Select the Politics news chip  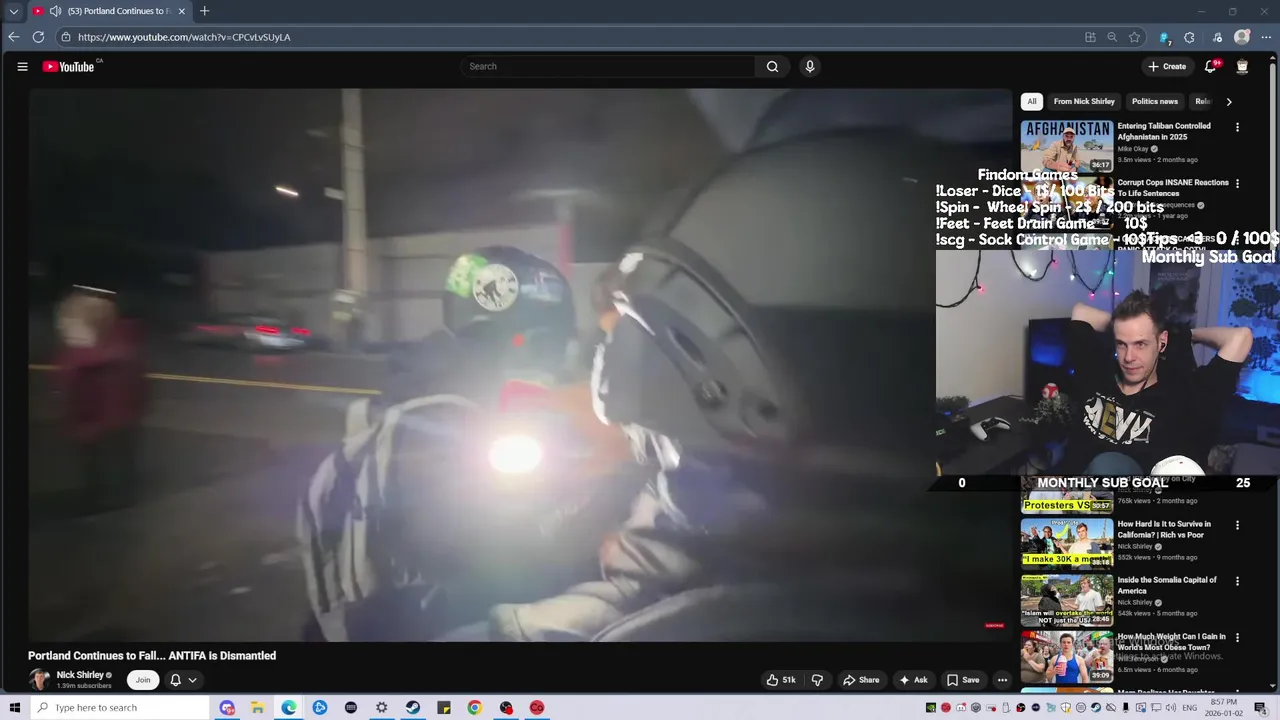coord(1155,101)
